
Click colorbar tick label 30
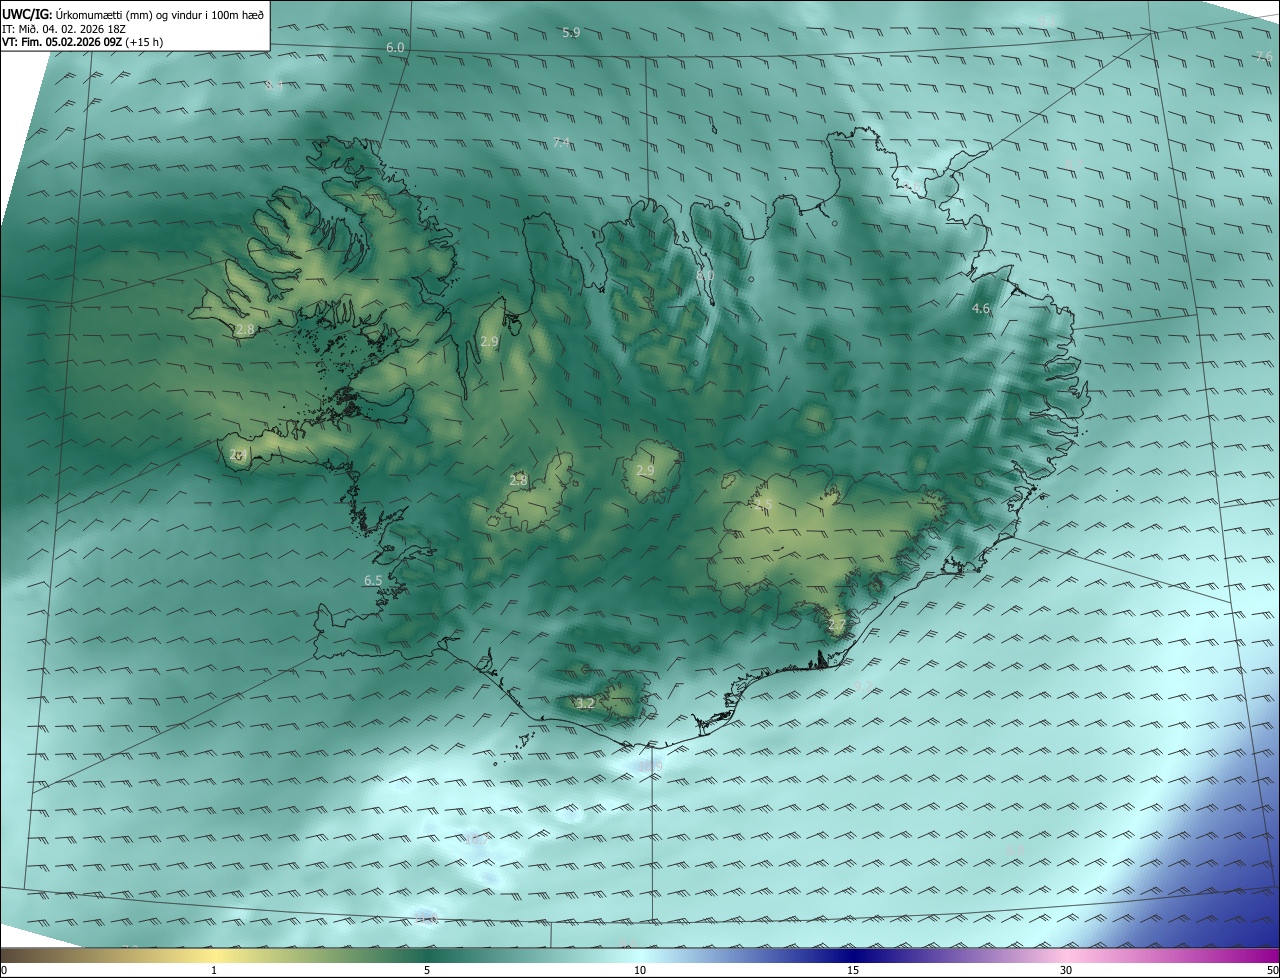coord(1066,970)
